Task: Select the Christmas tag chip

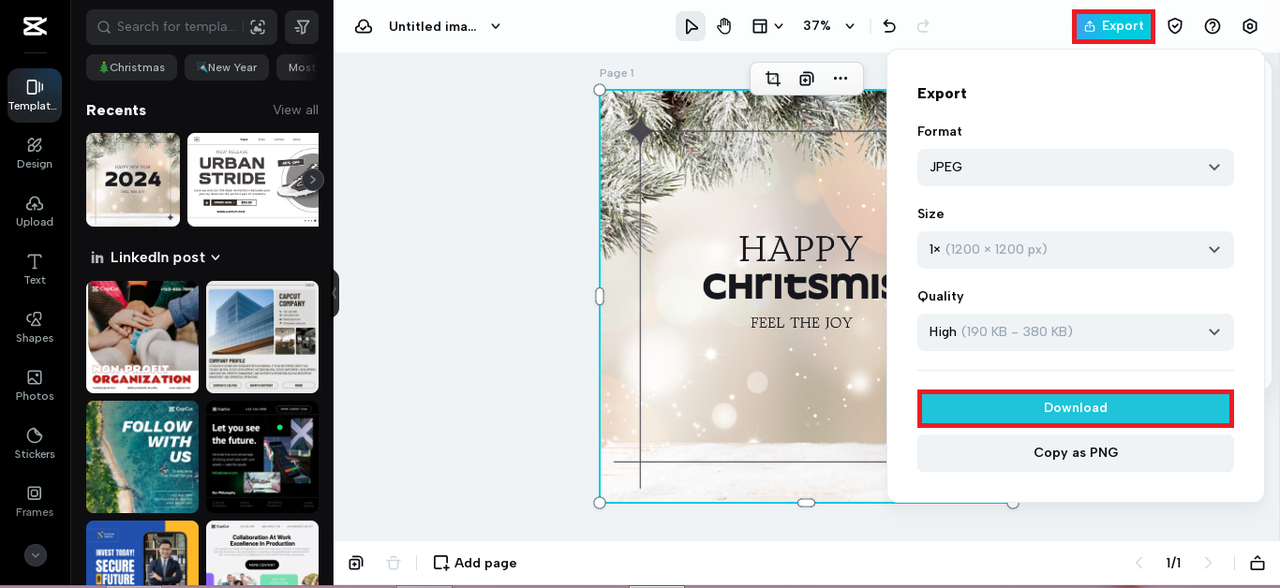Action: point(131,67)
